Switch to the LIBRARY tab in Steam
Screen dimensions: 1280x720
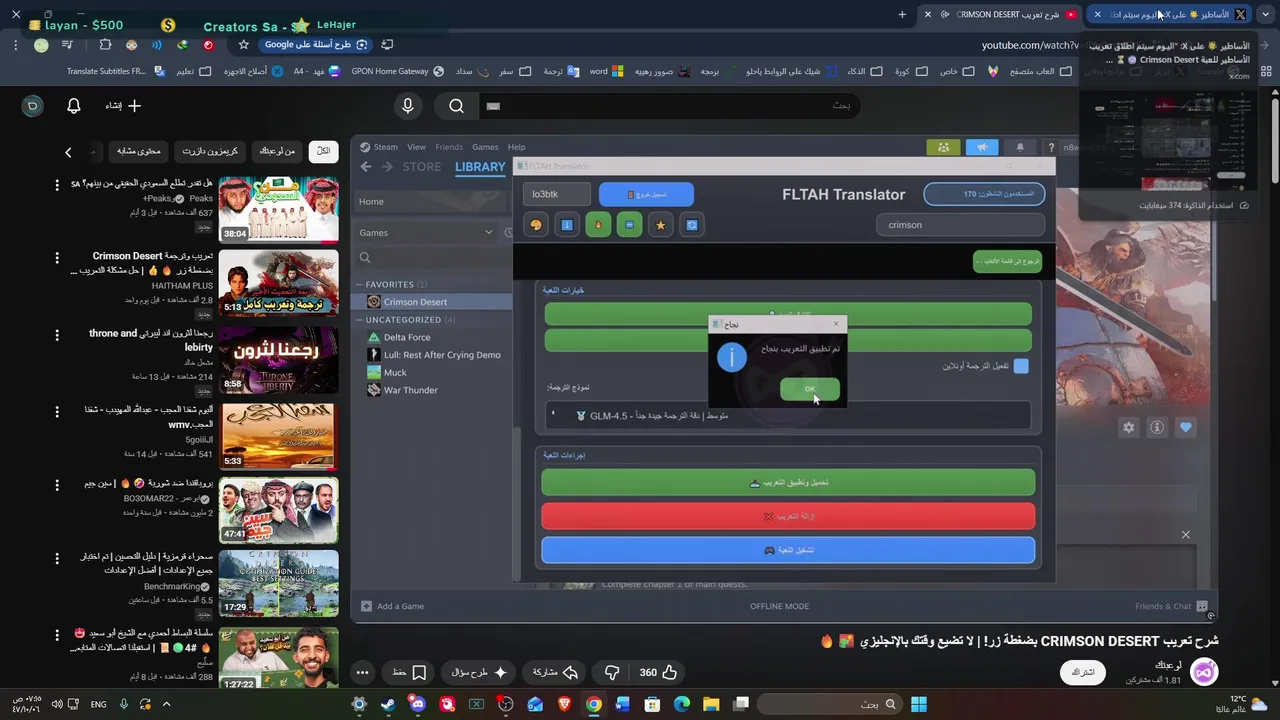point(480,167)
